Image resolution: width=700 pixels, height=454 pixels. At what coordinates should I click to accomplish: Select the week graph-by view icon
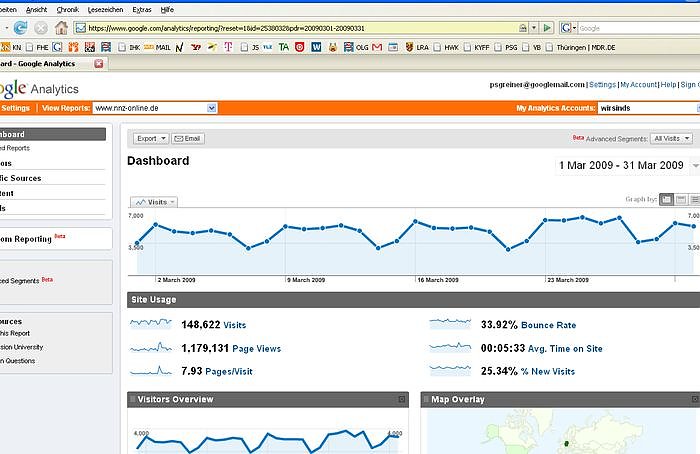(x=681, y=200)
